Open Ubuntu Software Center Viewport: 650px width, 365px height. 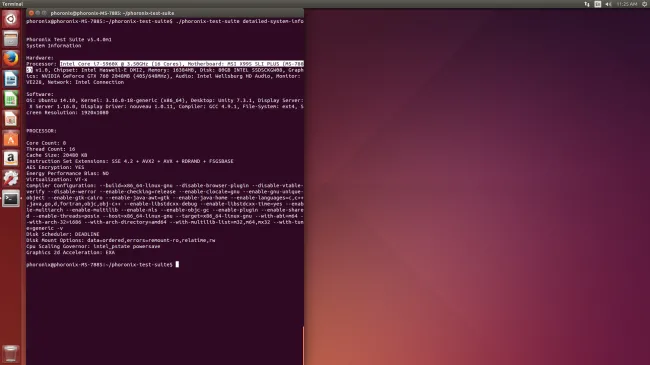[x=11, y=139]
